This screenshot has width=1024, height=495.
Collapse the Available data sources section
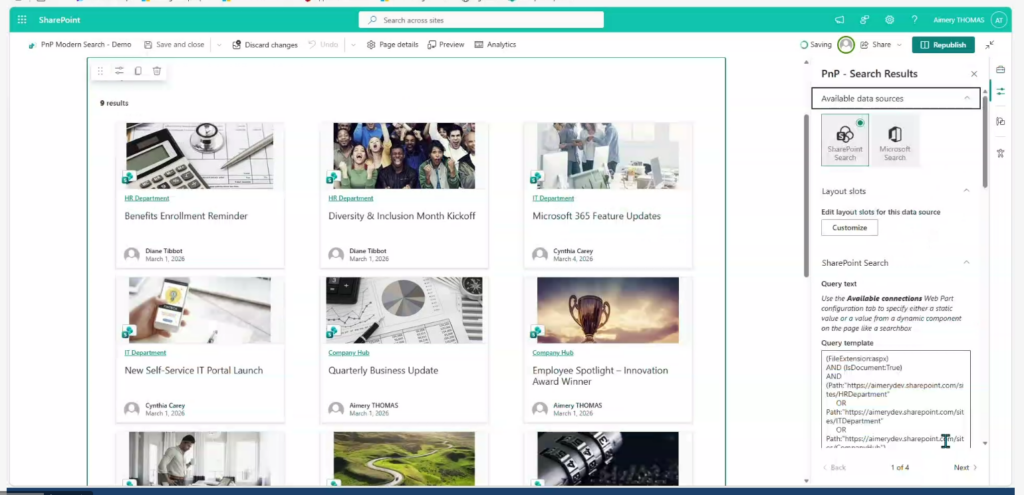(966, 99)
